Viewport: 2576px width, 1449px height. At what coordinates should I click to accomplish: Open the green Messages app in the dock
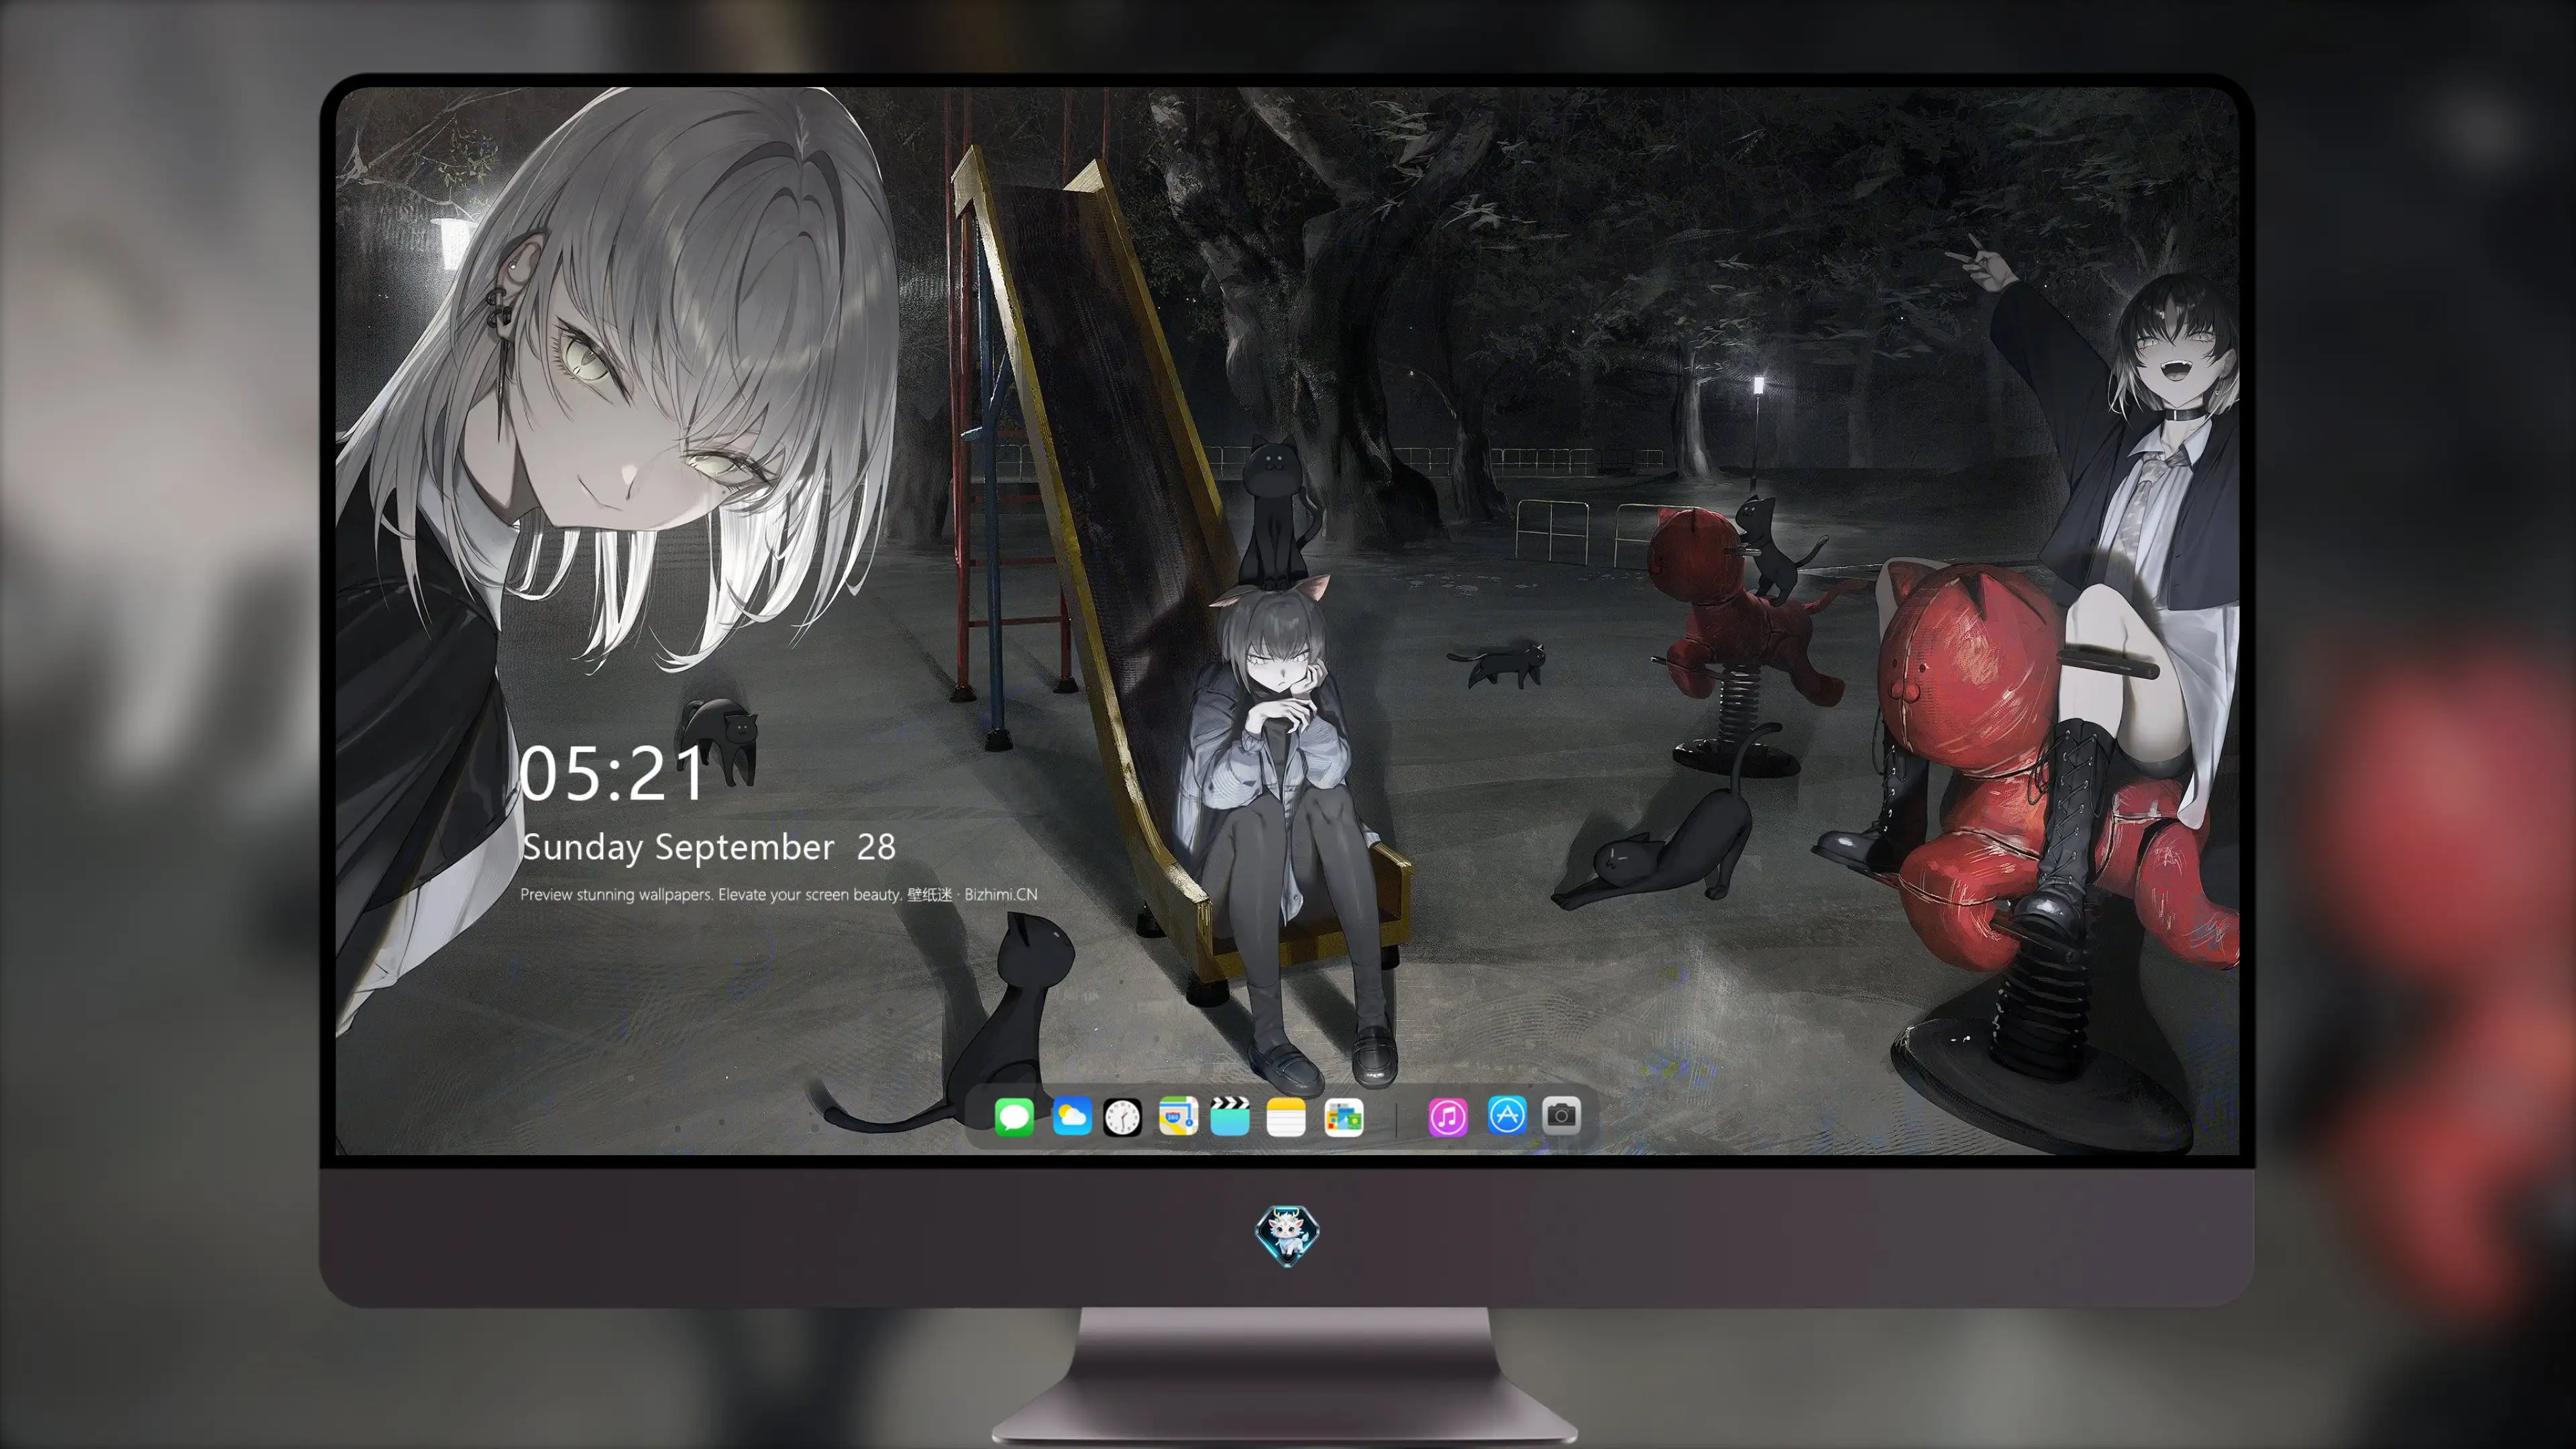tap(1014, 1117)
